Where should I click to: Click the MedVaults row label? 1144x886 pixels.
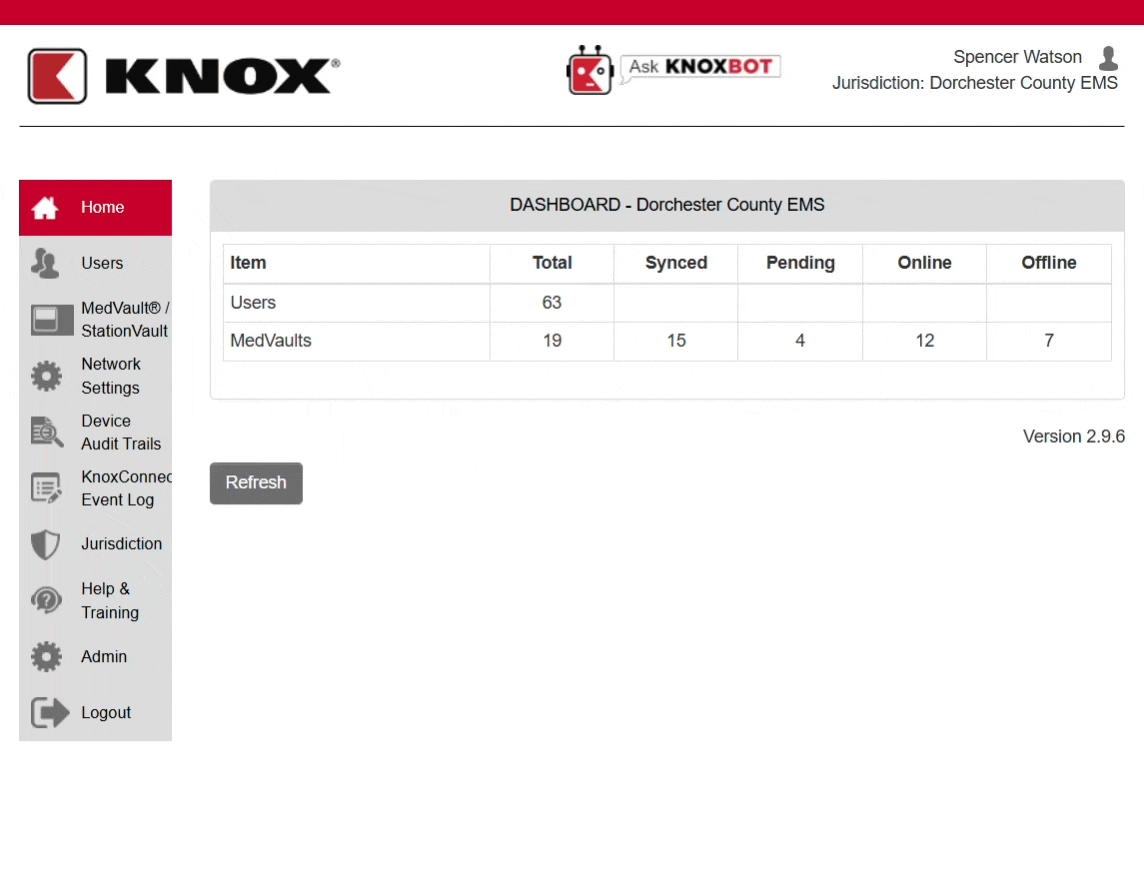(x=271, y=341)
